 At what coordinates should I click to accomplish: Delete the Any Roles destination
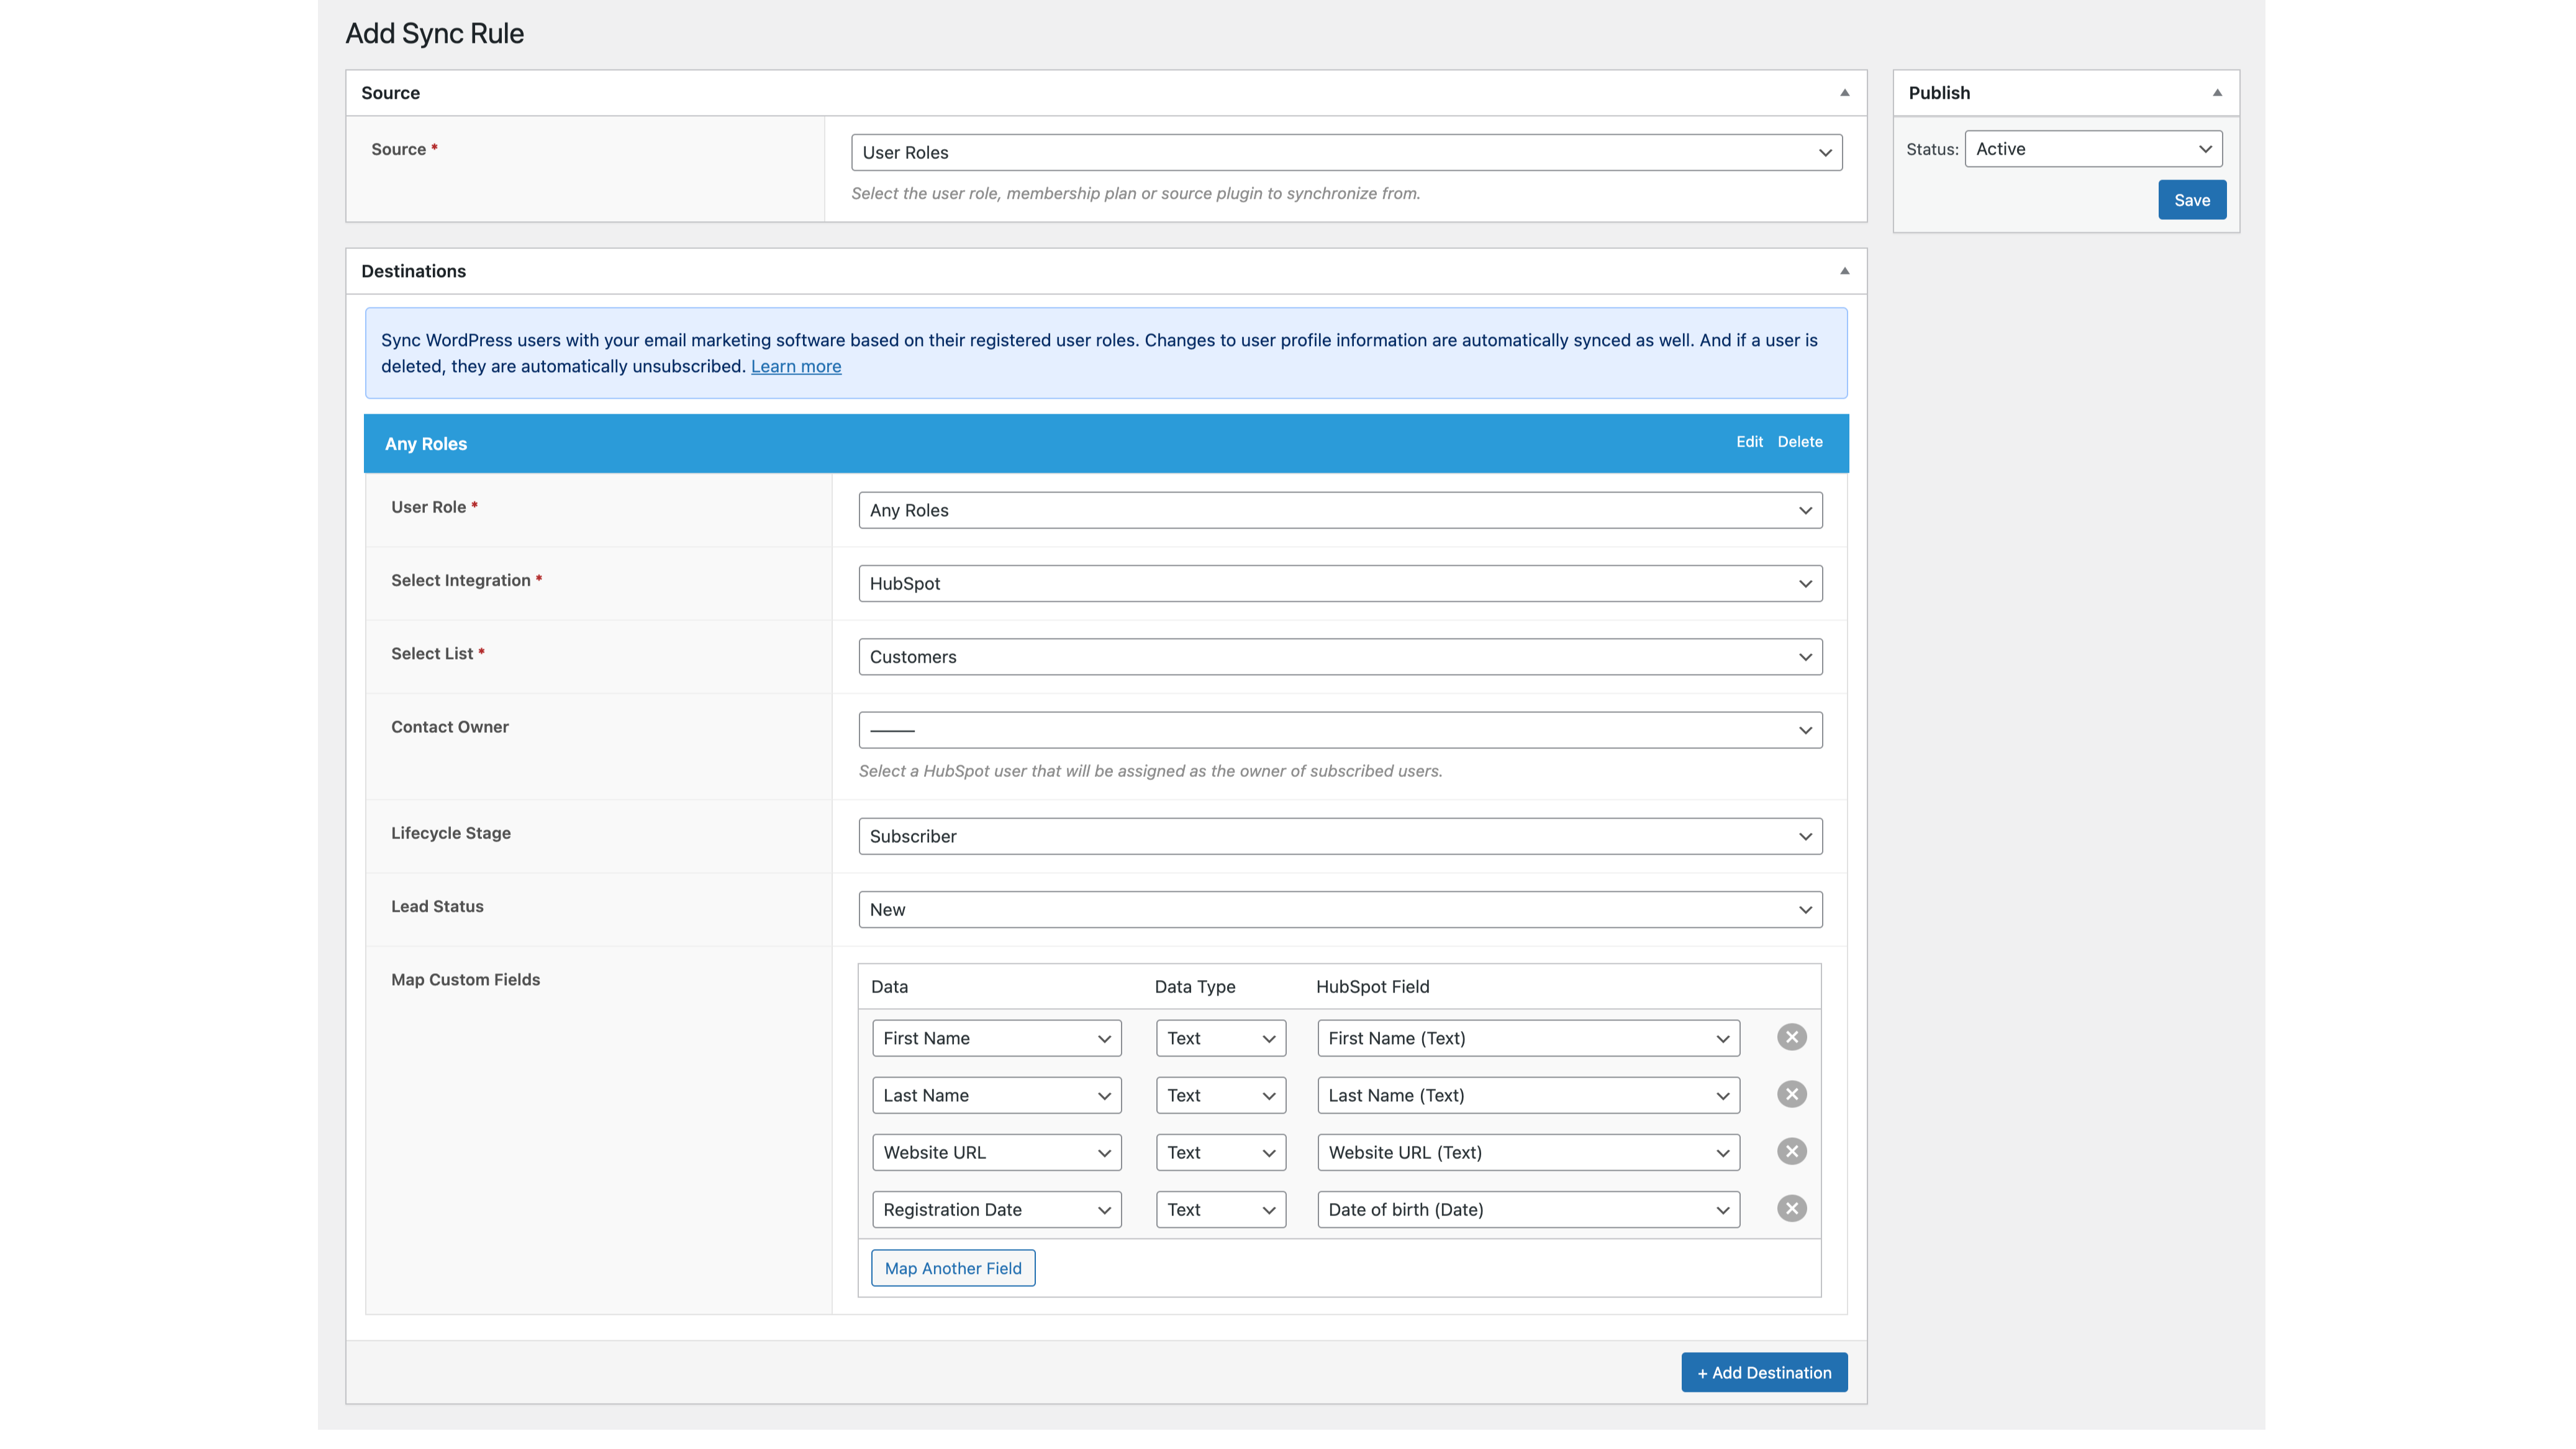click(1799, 441)
